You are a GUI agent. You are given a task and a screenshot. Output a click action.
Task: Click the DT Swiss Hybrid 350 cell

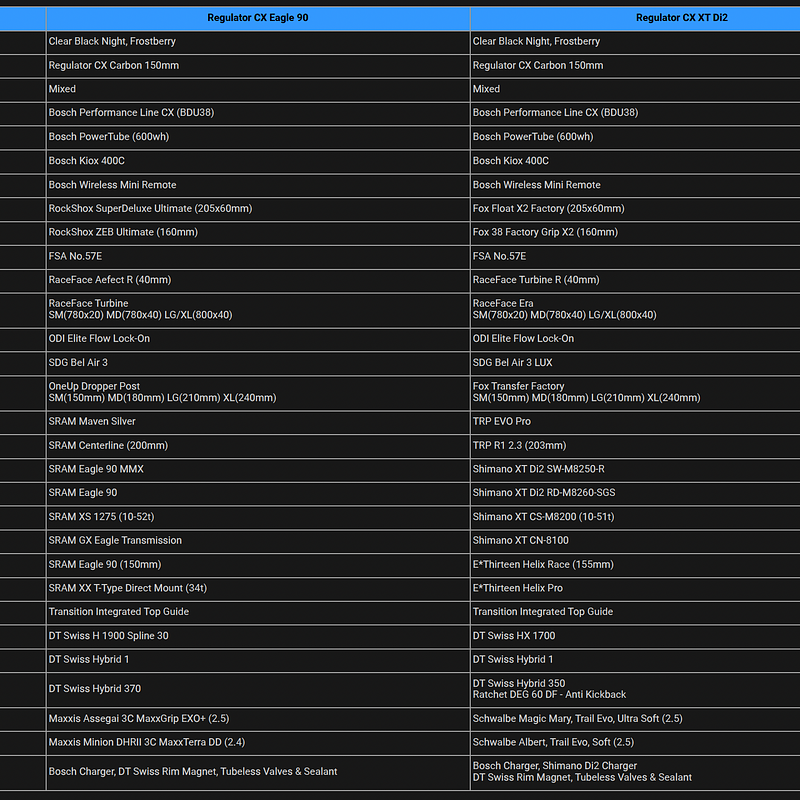(635, 689)
